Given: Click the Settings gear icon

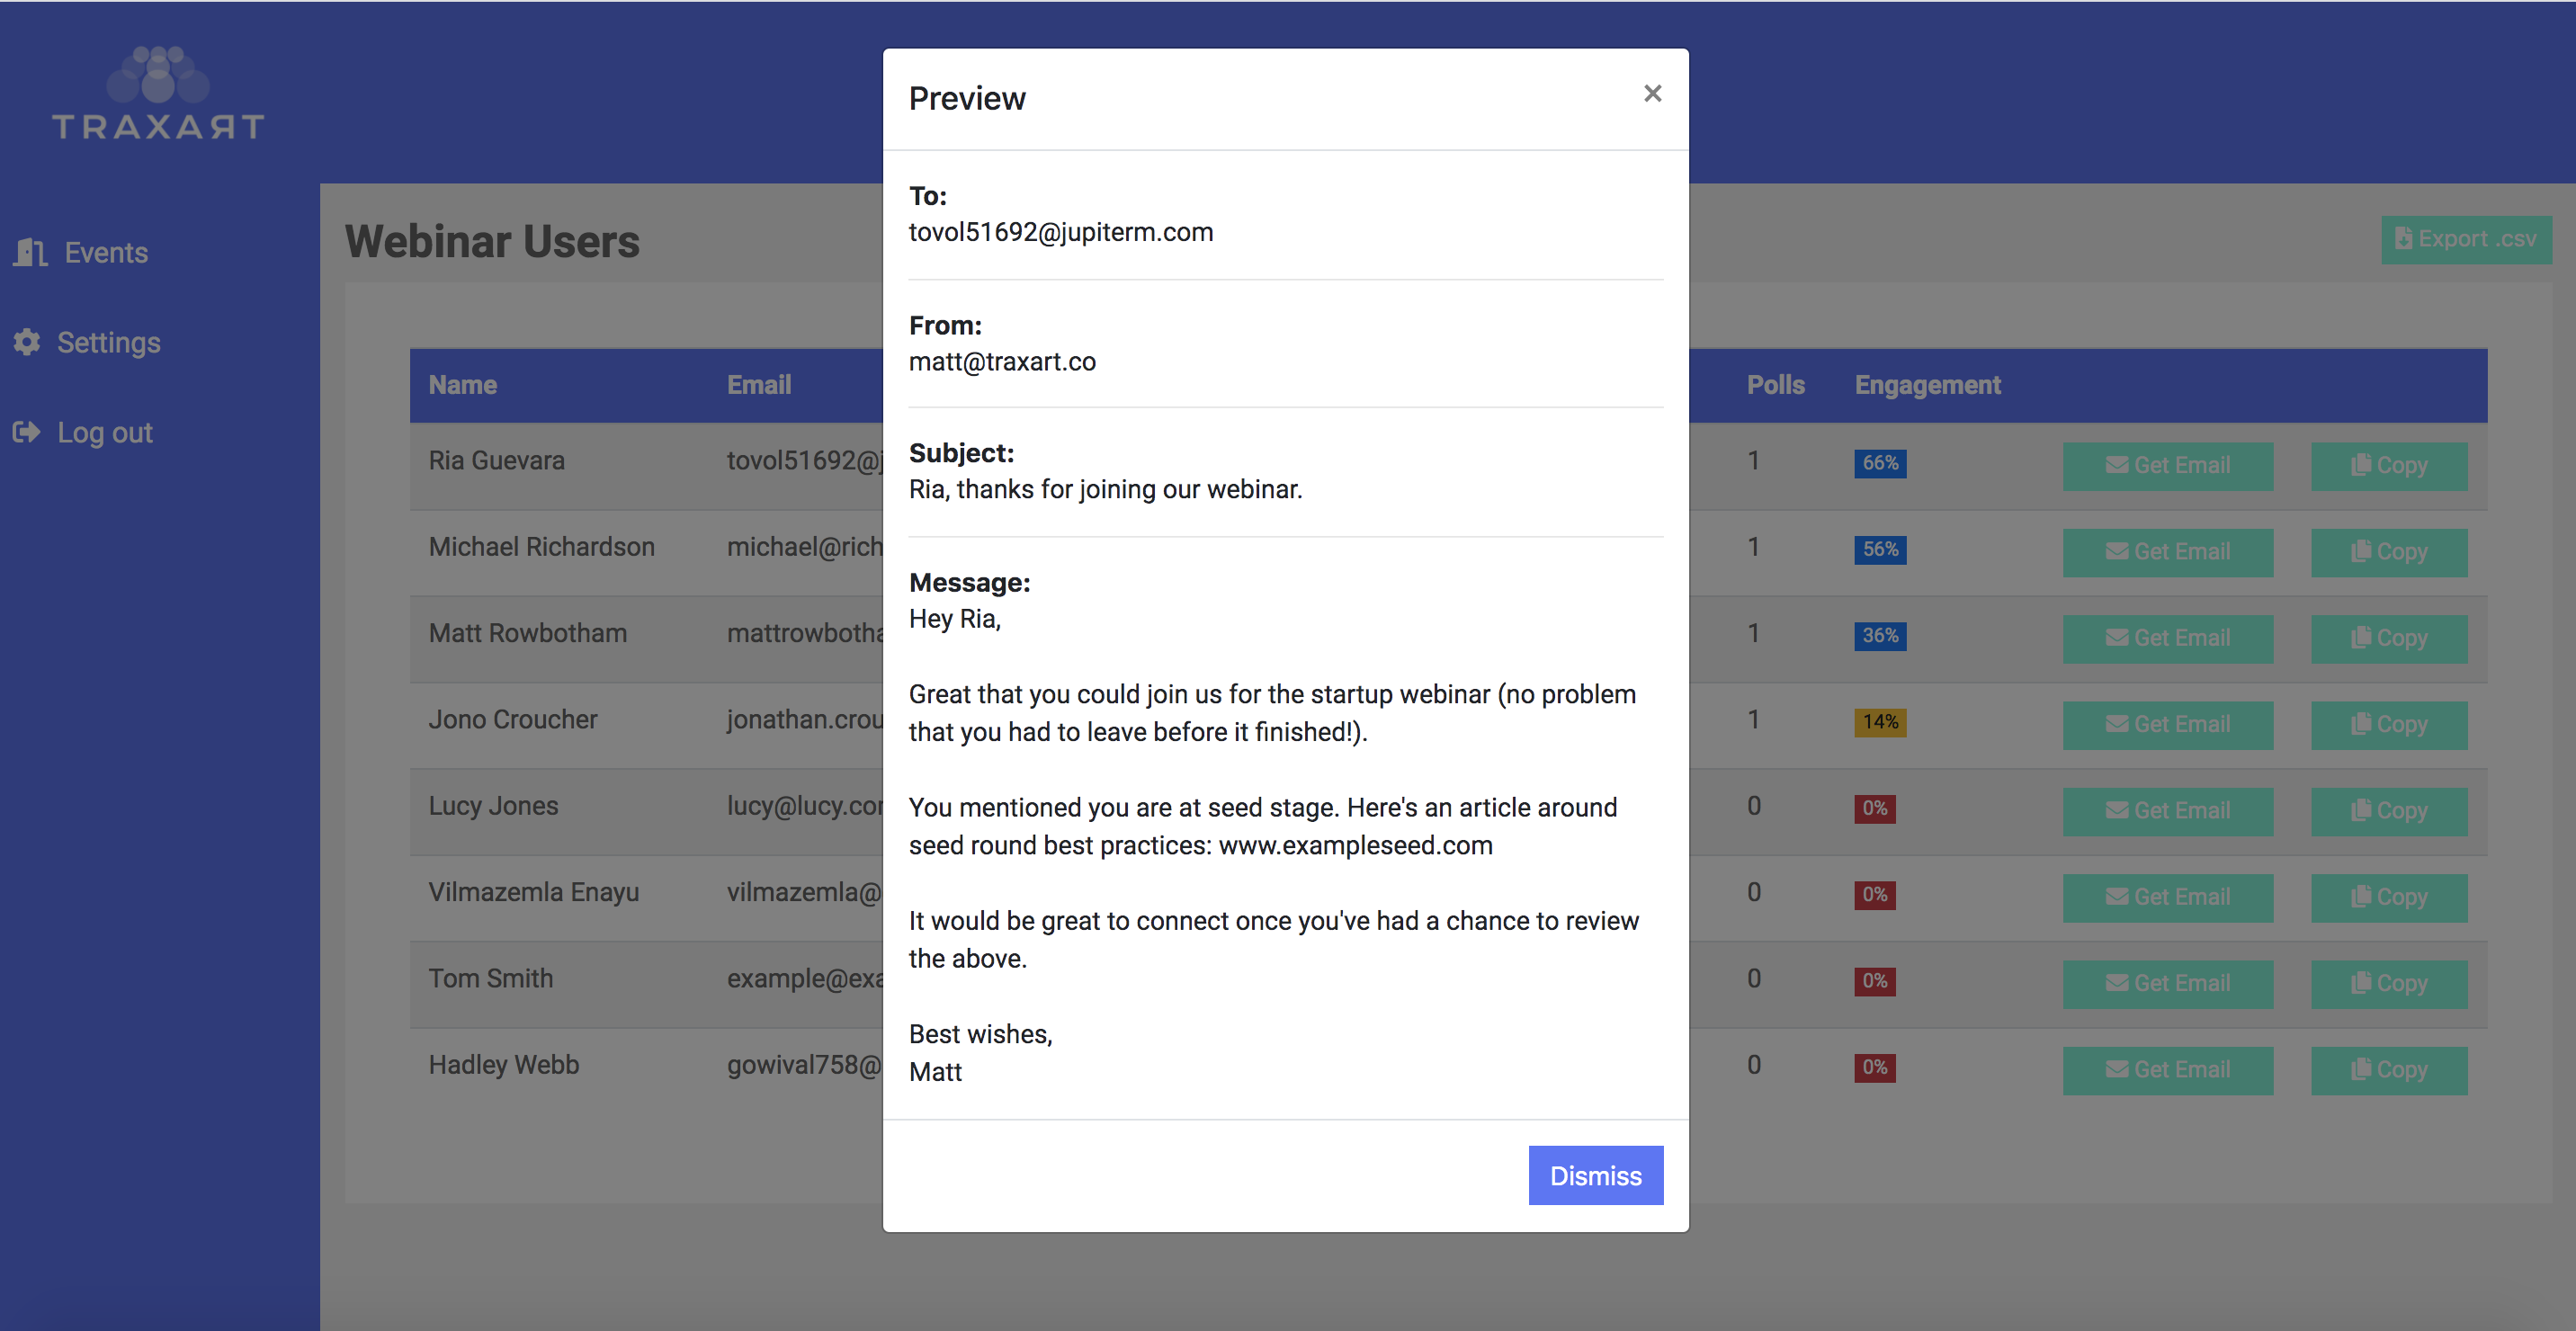Looking at the screenshot, I should [27, 342].
